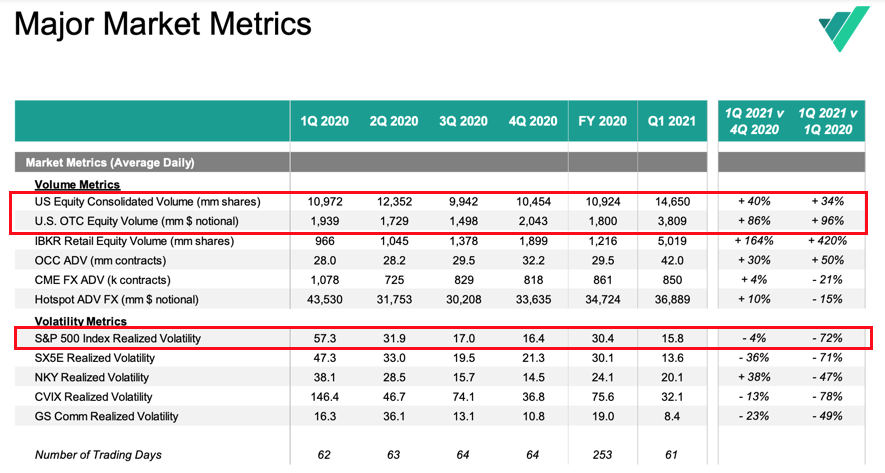Click the 10,972 US Equity value
The height and width of the screenshot is (473, 885).
point(325,202)
